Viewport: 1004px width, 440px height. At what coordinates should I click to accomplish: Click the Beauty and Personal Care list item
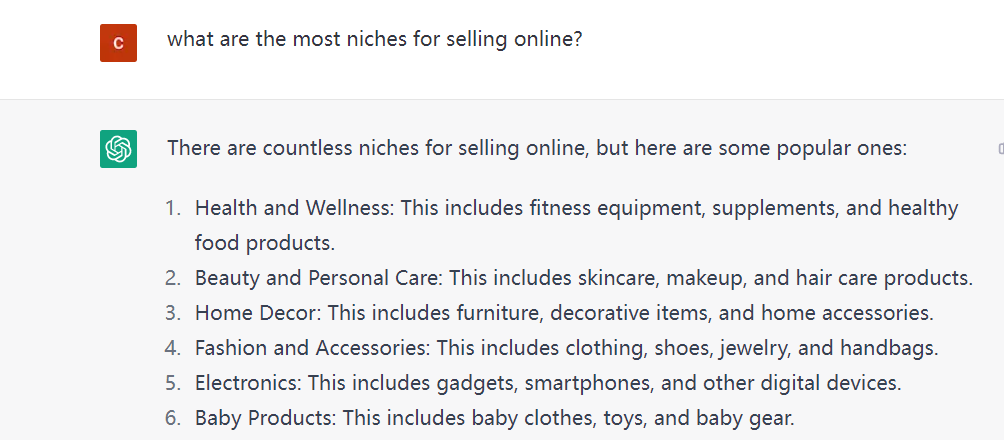584,278
